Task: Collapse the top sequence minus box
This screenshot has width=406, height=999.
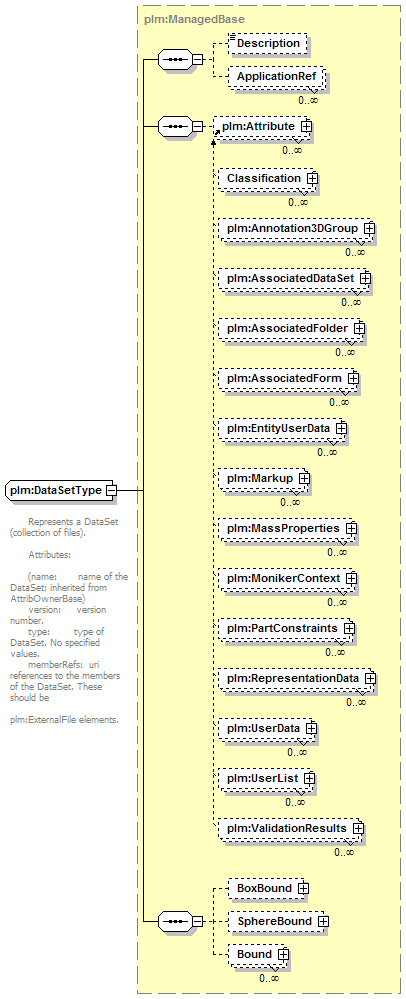Action: [x=197, y=59]
